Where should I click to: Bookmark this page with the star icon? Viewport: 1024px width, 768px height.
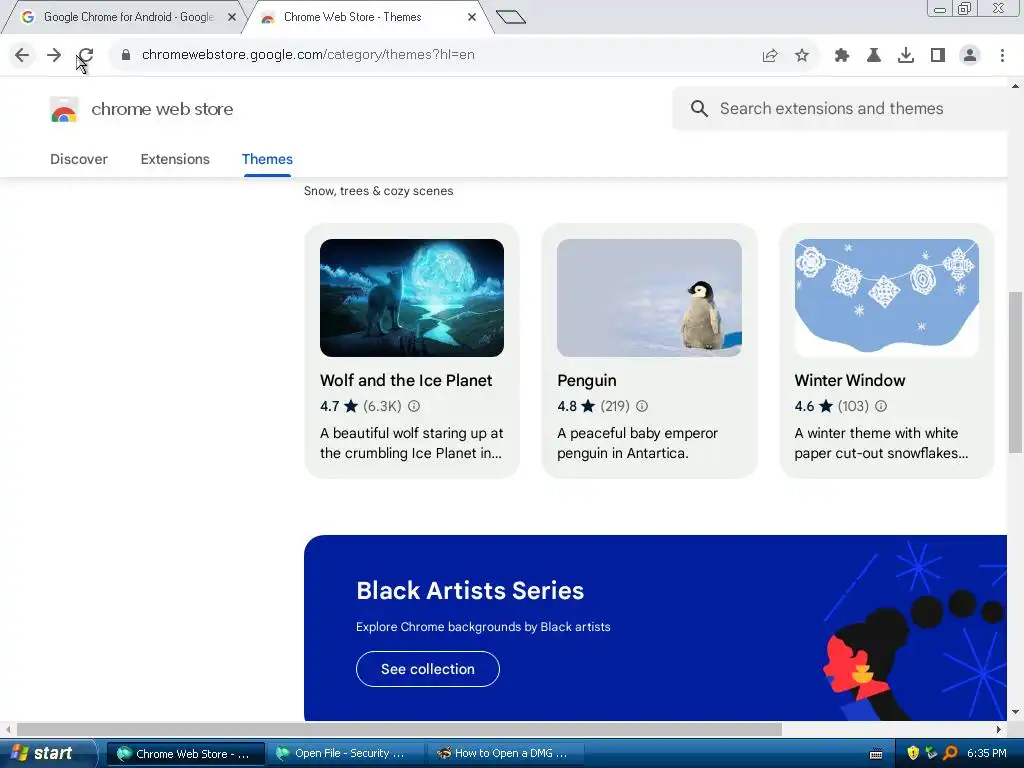tap(802, 56)
